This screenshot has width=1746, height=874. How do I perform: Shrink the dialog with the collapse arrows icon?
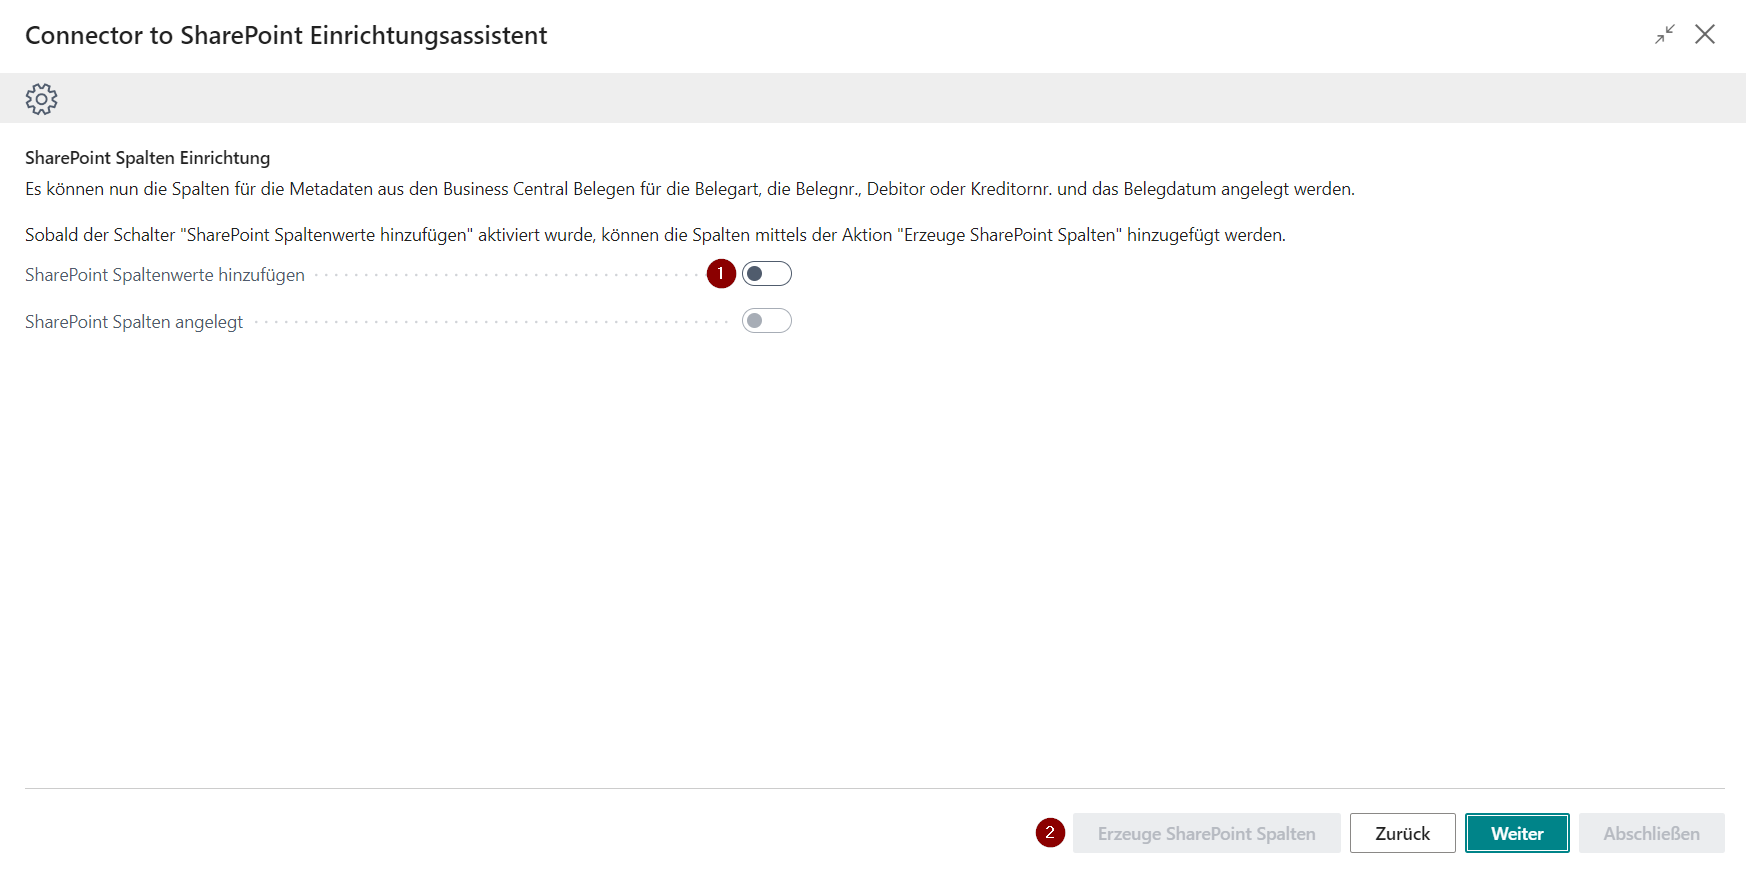coord(1665,35)
